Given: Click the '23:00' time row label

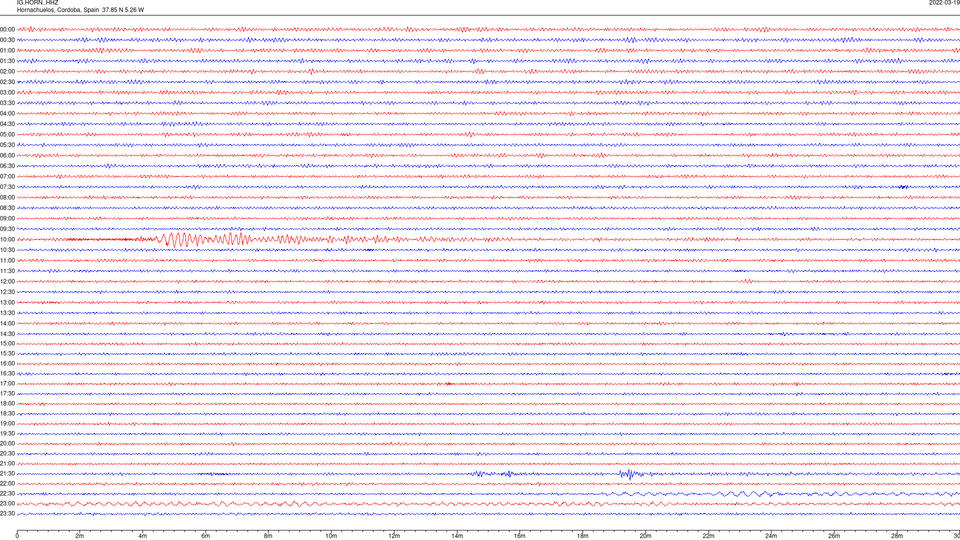Looking at the screenshot, I should pyautogui.click(x=7, y=504).
